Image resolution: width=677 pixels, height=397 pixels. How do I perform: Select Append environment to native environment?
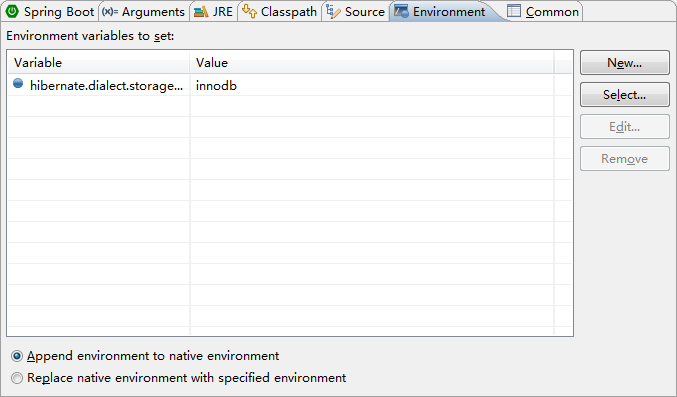145,356
